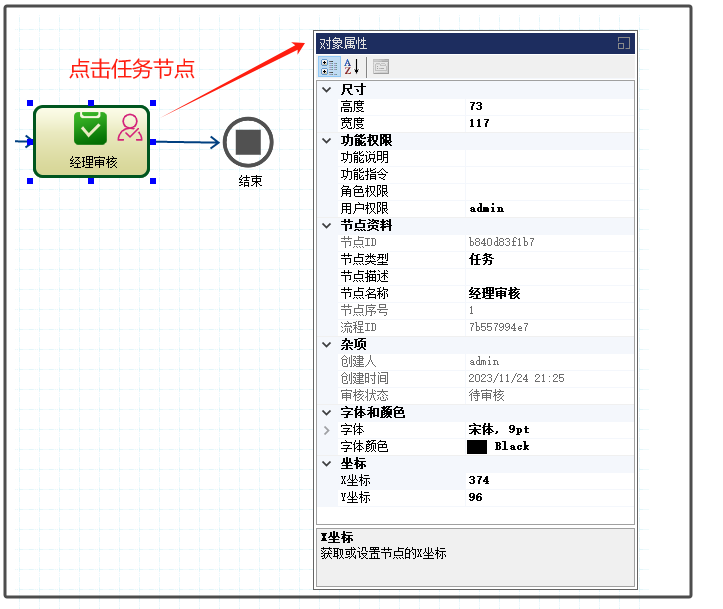
Task: Collapse the 功能权限 section
Action: point(326,141)
